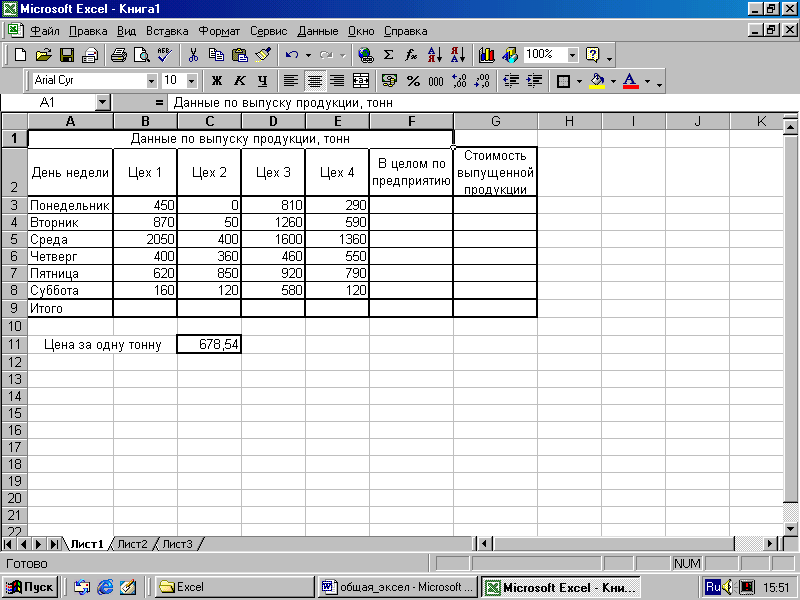Image resolution: width=800 pixels, height=600 pixels.
Task: Switch to the Лист2 sheet tab
Action: click(132, 544)
